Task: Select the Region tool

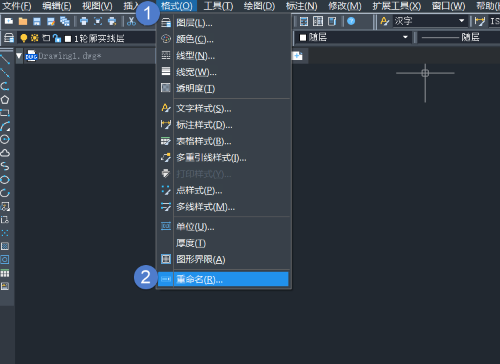Action: pyautogui.click(x=5, y=259)
